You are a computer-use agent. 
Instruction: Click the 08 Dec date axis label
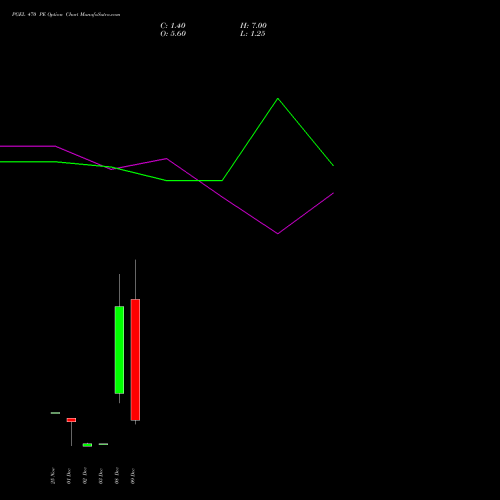(117, 476)
